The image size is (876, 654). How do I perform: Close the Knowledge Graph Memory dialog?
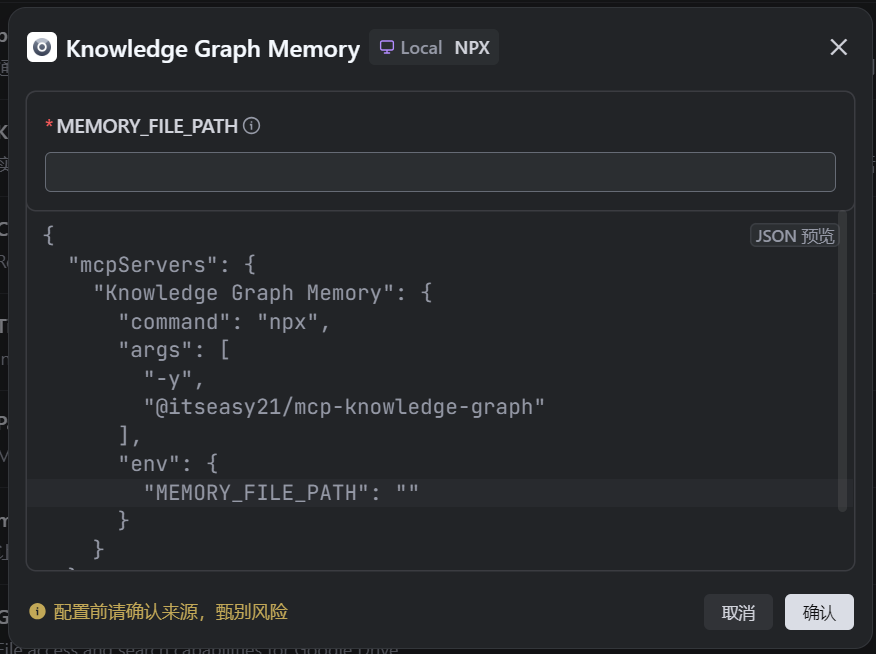pyautogui.click(x=838, y=47)
